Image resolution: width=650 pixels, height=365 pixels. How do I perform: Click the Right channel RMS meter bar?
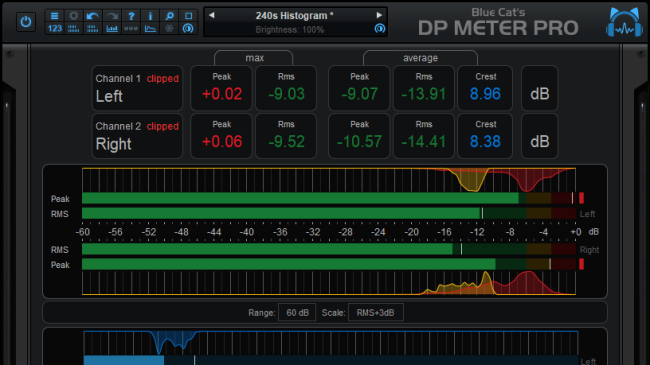pos(329,249)
